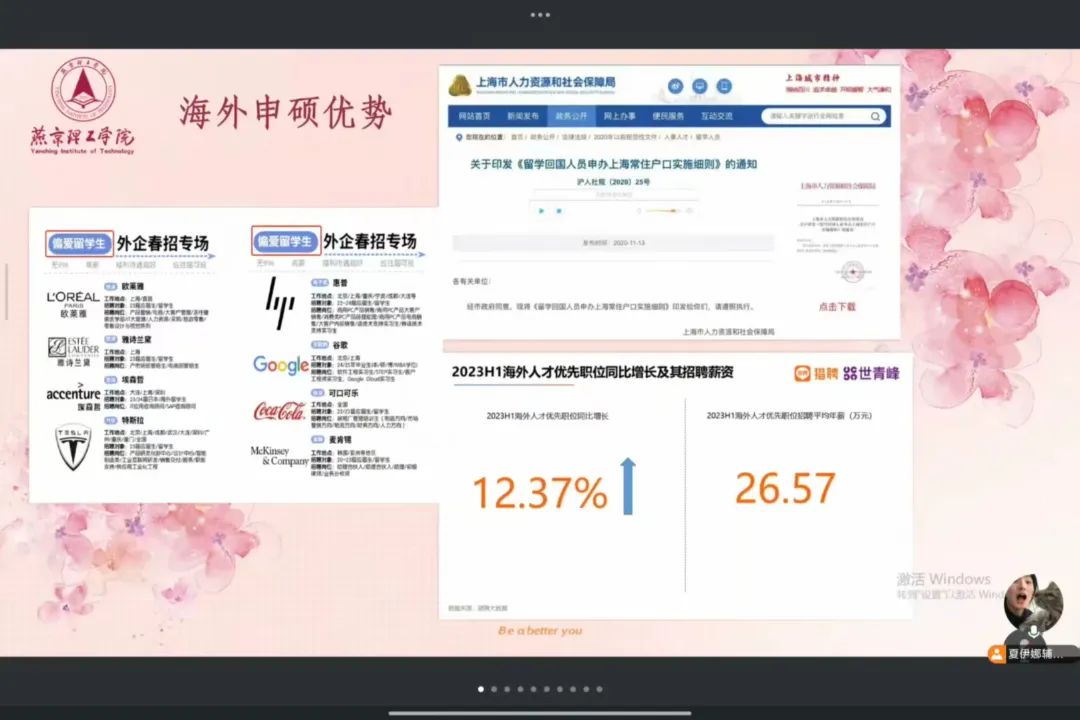Screen dimensions: 1080x720
Task: Click the accenture logo
Action: pyautogui.click(x=73, y=395)
